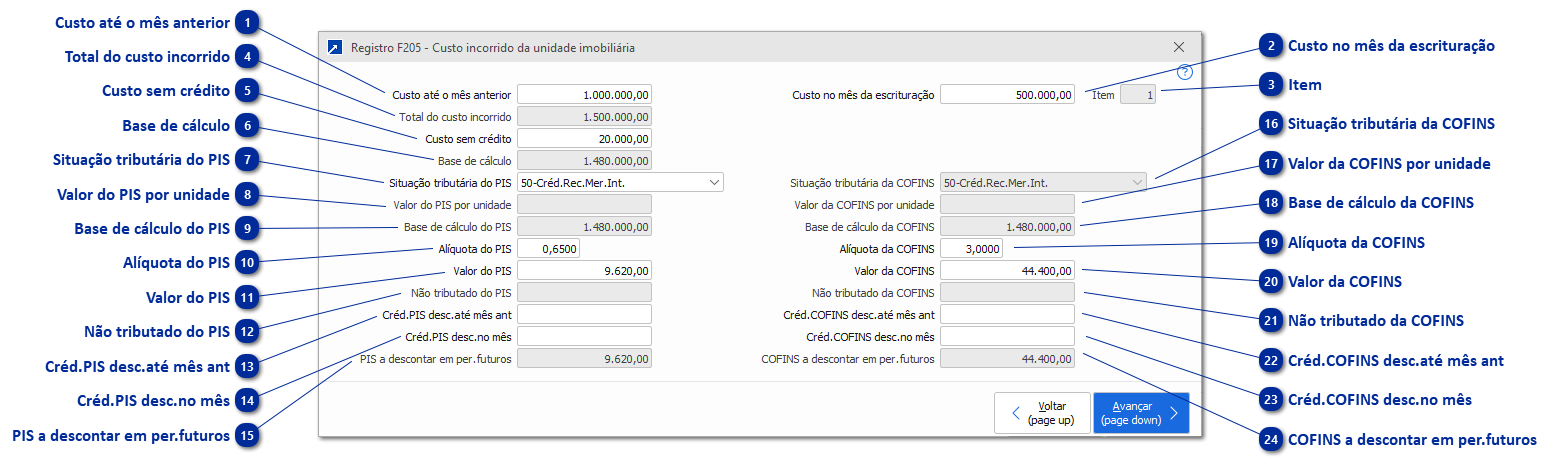
Task: Click the Valor da COFINS field
Action: click(1008, 270)
